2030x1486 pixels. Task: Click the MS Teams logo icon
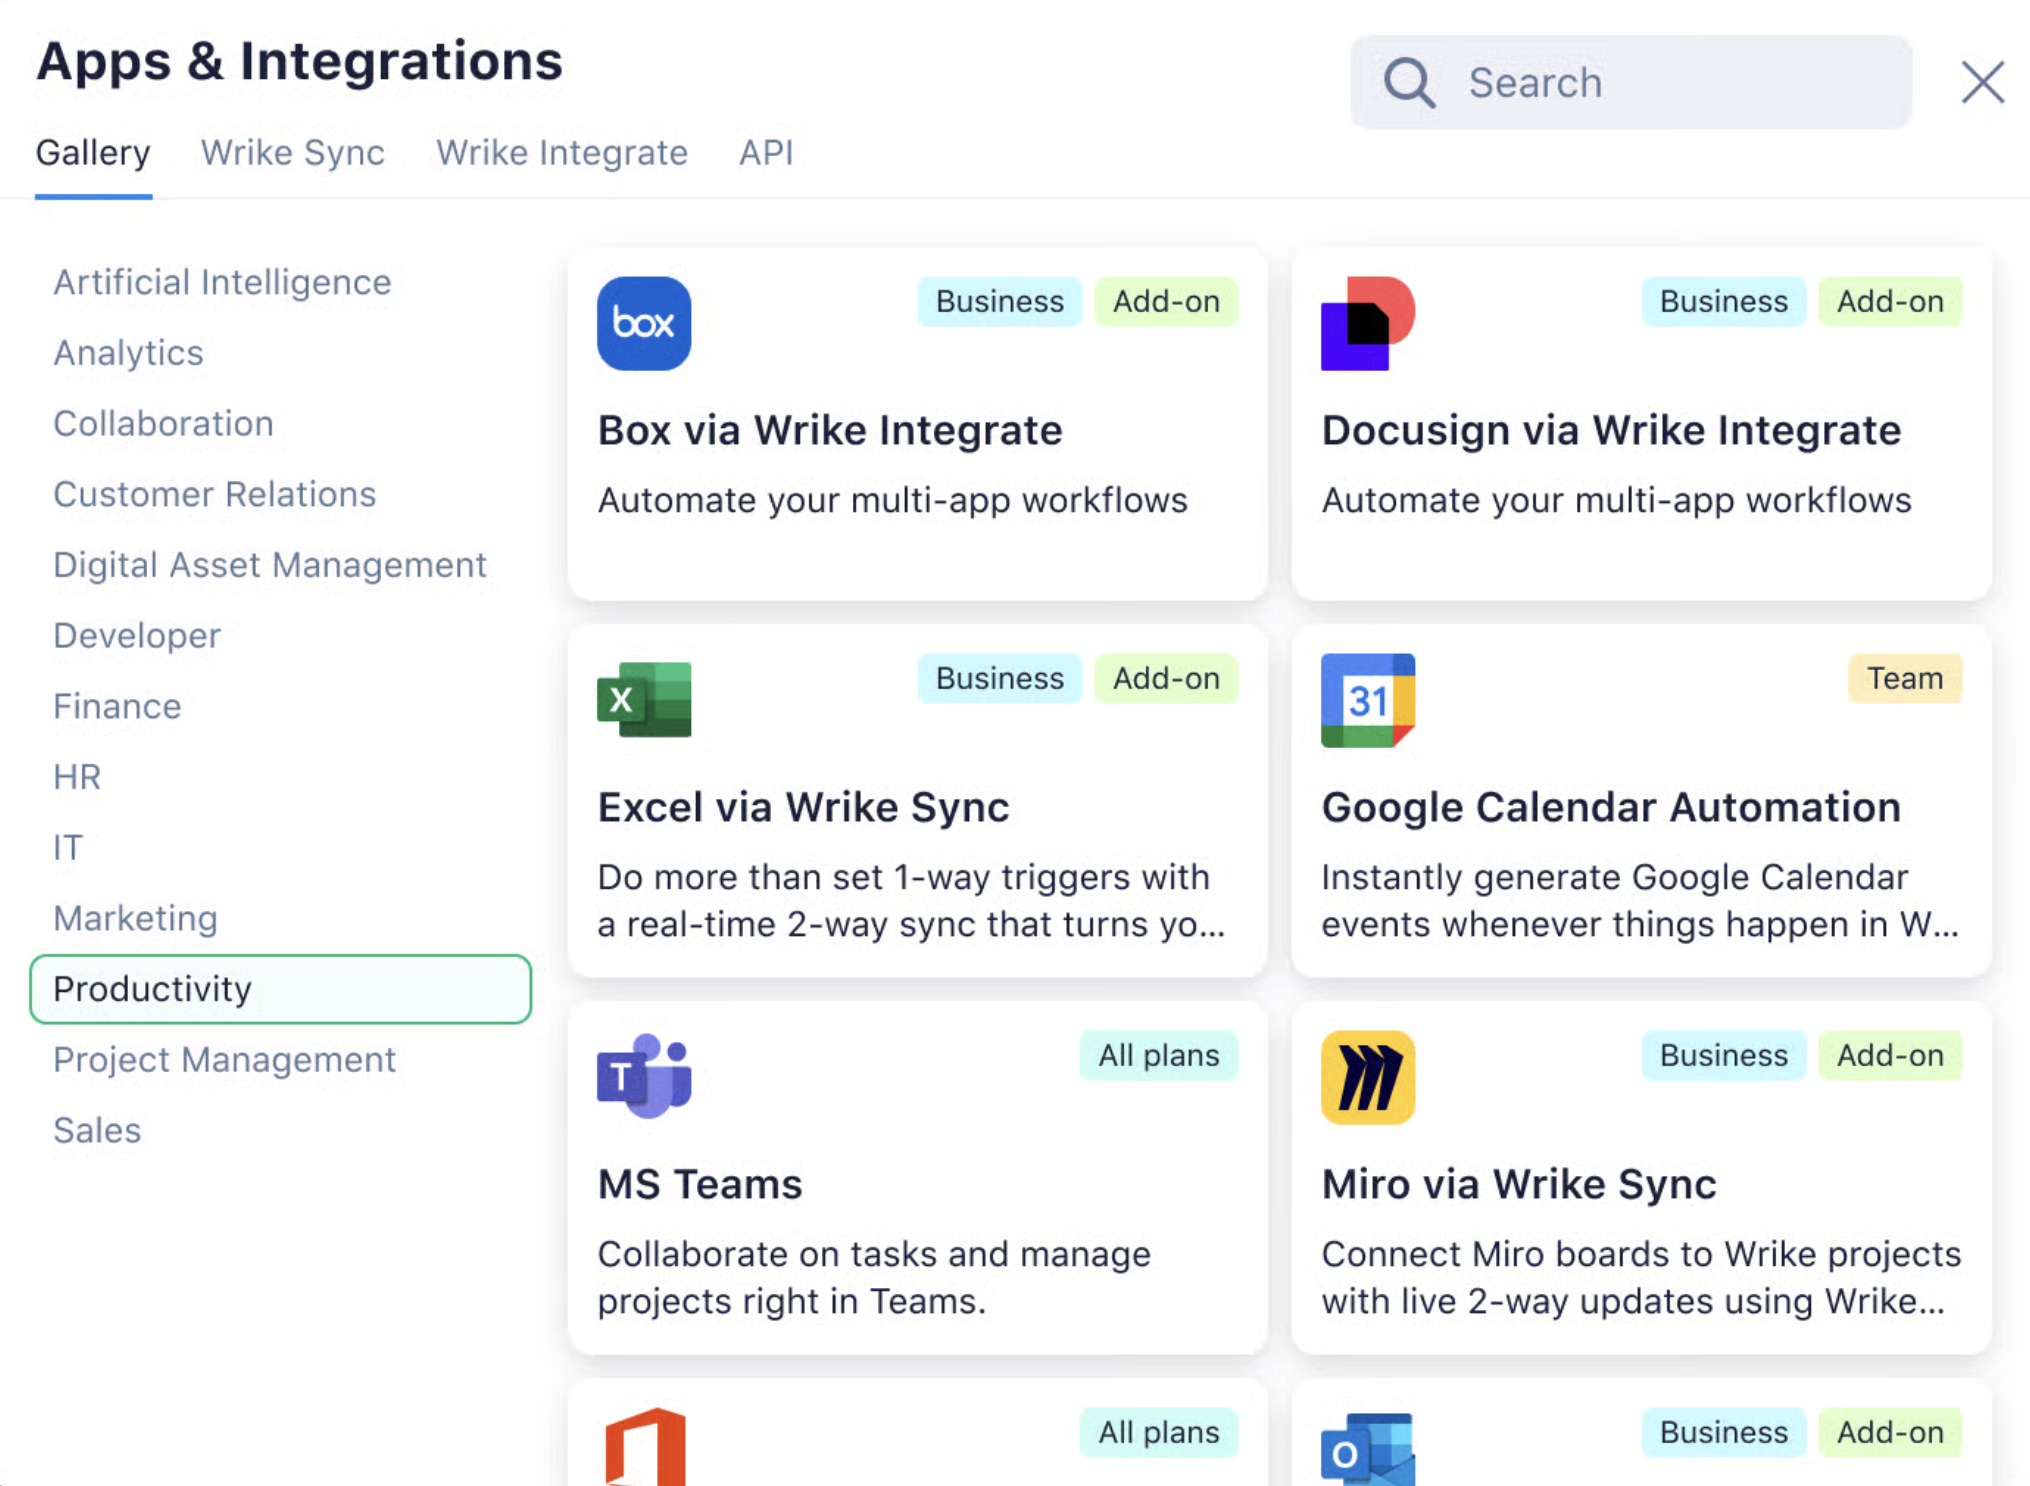point(644,1076)
